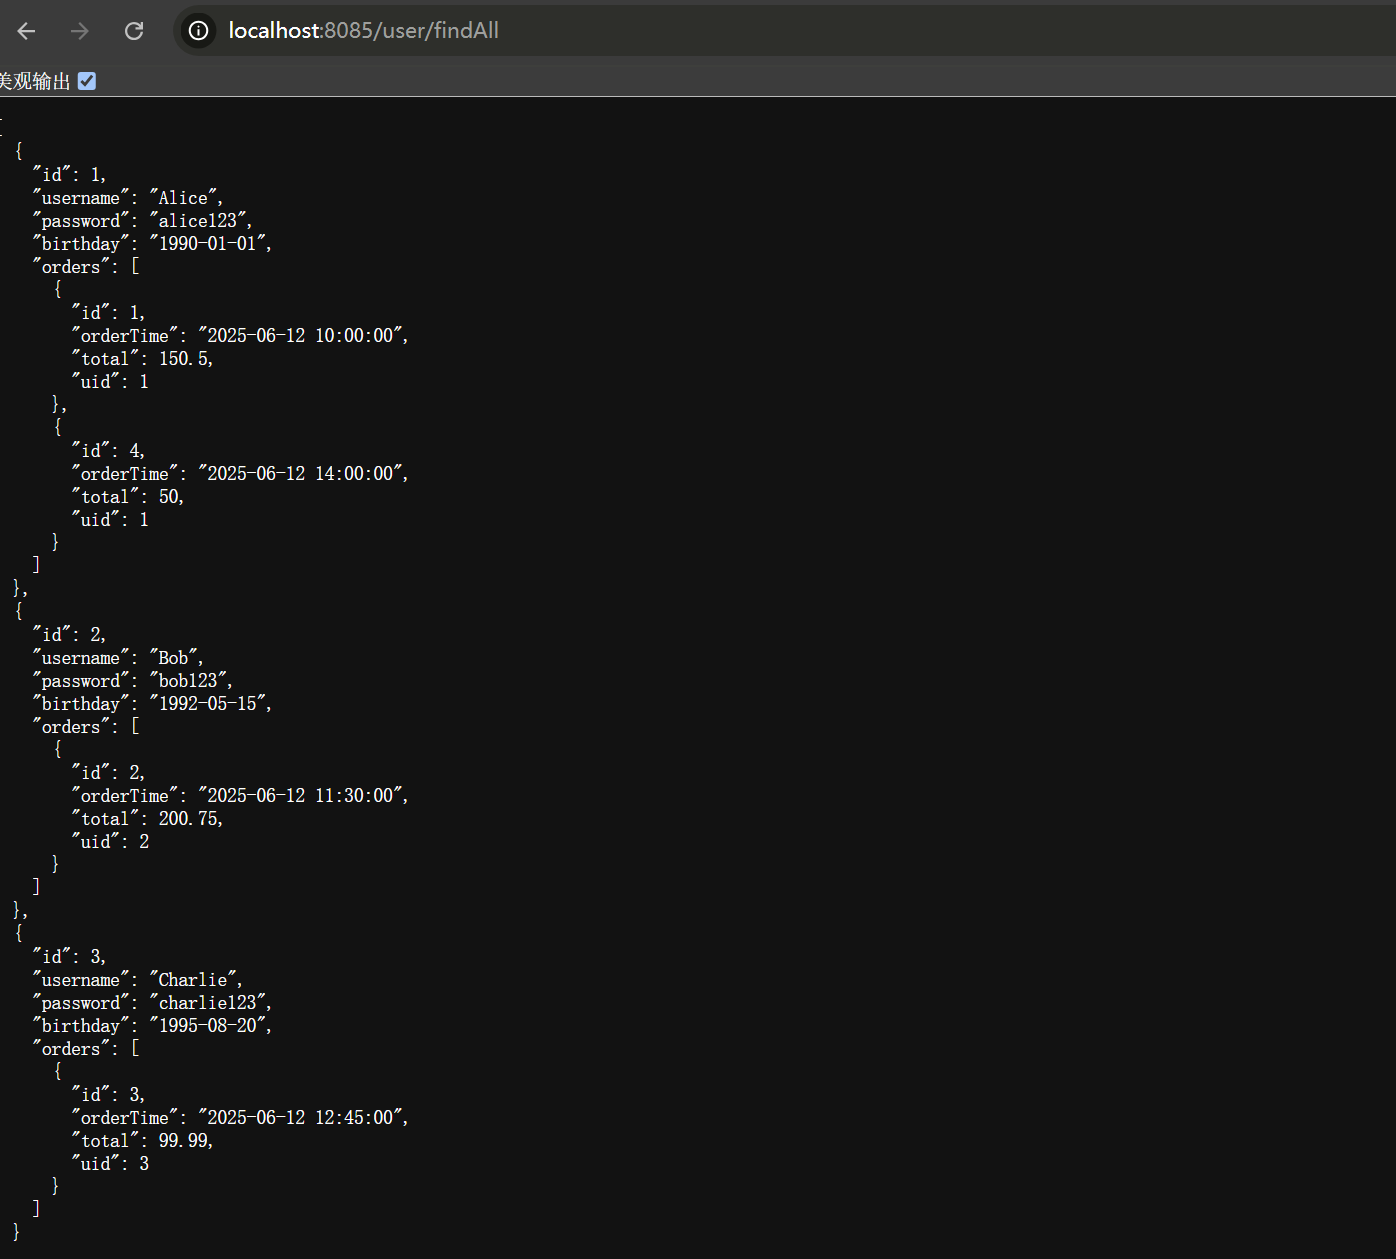The width and height of the screenshot is (1396, 1259).
Task: Click the orderTime value 2025-06-12 12:45:00
Action: pyautogui.click(x=301, y=1118)
